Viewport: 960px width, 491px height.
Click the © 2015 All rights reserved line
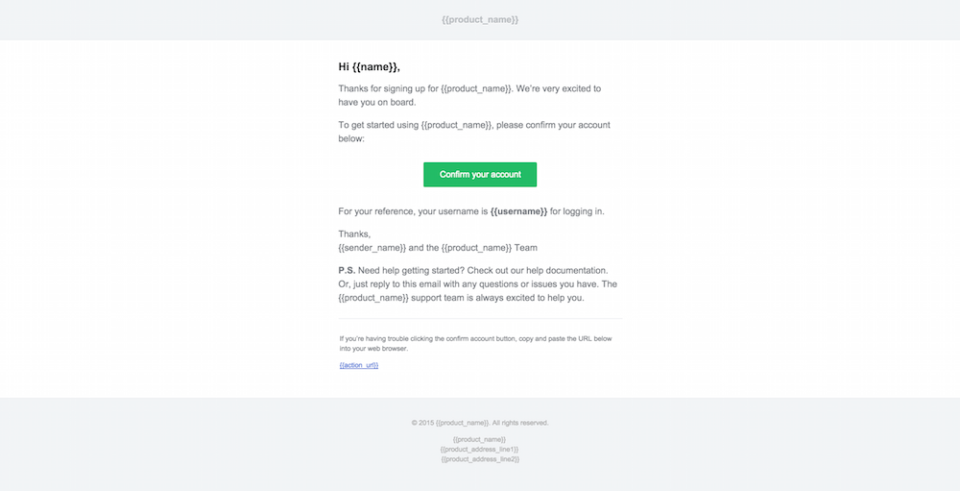[x=480, y=423]
